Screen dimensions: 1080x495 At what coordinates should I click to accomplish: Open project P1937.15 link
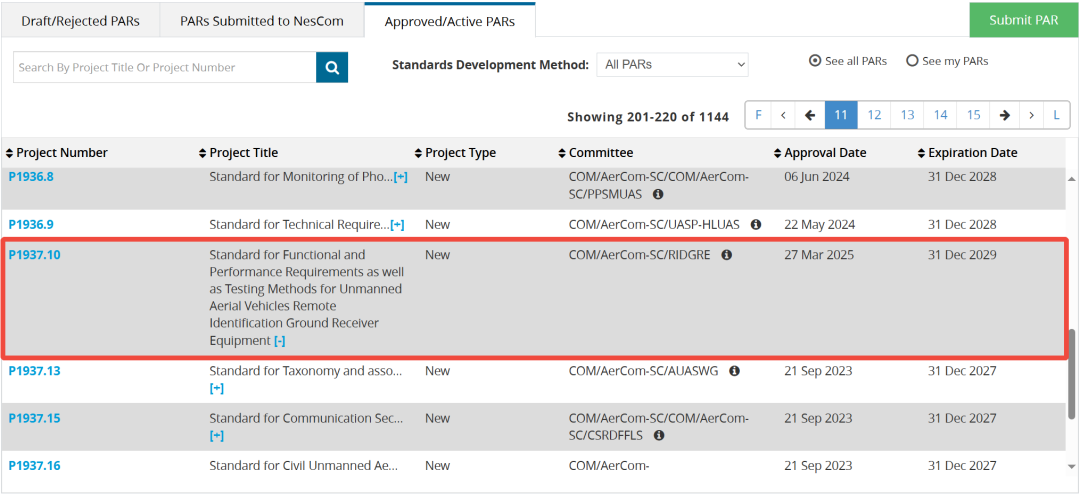34,418
